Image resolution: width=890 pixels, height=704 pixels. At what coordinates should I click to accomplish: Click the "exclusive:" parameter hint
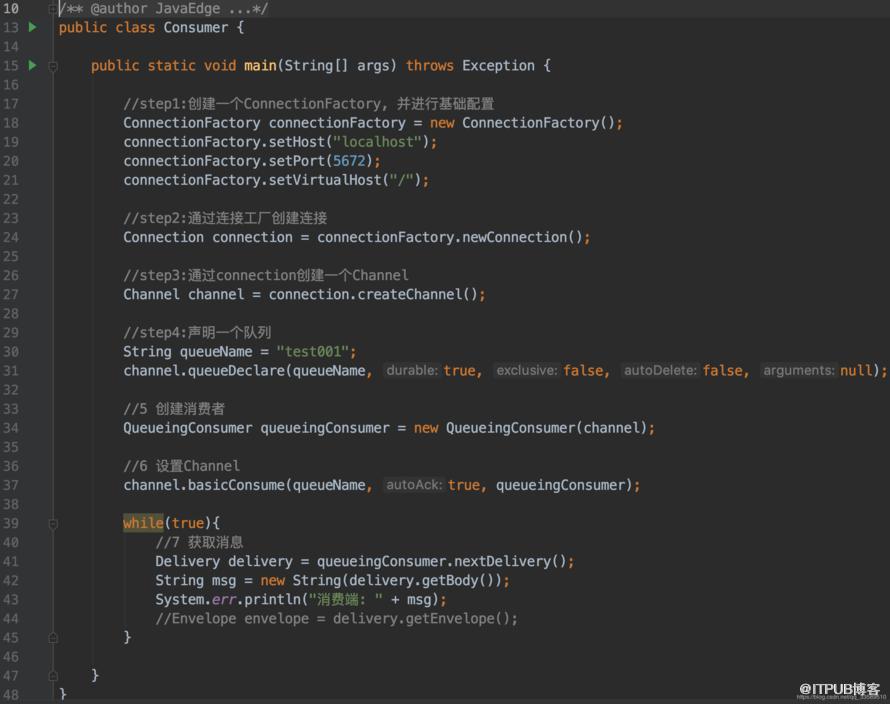[x=527, y=371]
